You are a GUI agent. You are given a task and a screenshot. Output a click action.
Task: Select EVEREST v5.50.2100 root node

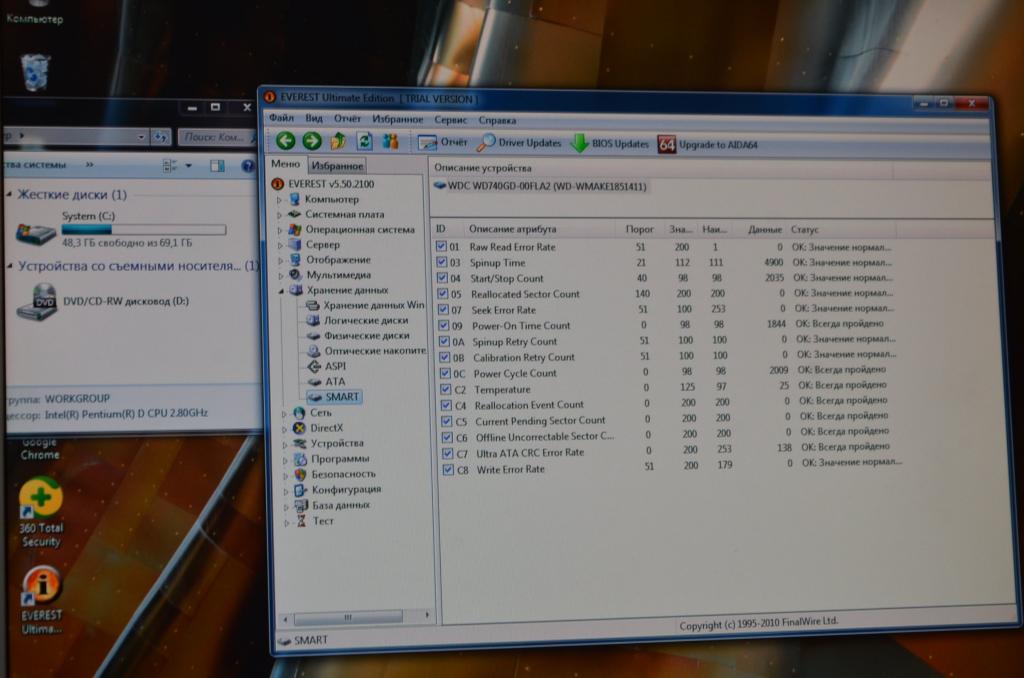pos(323,184)
